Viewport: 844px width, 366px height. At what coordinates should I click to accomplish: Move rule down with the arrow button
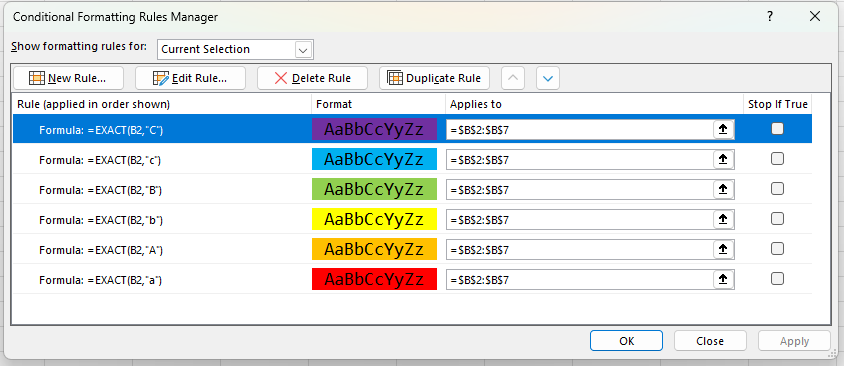pos(548,78)
